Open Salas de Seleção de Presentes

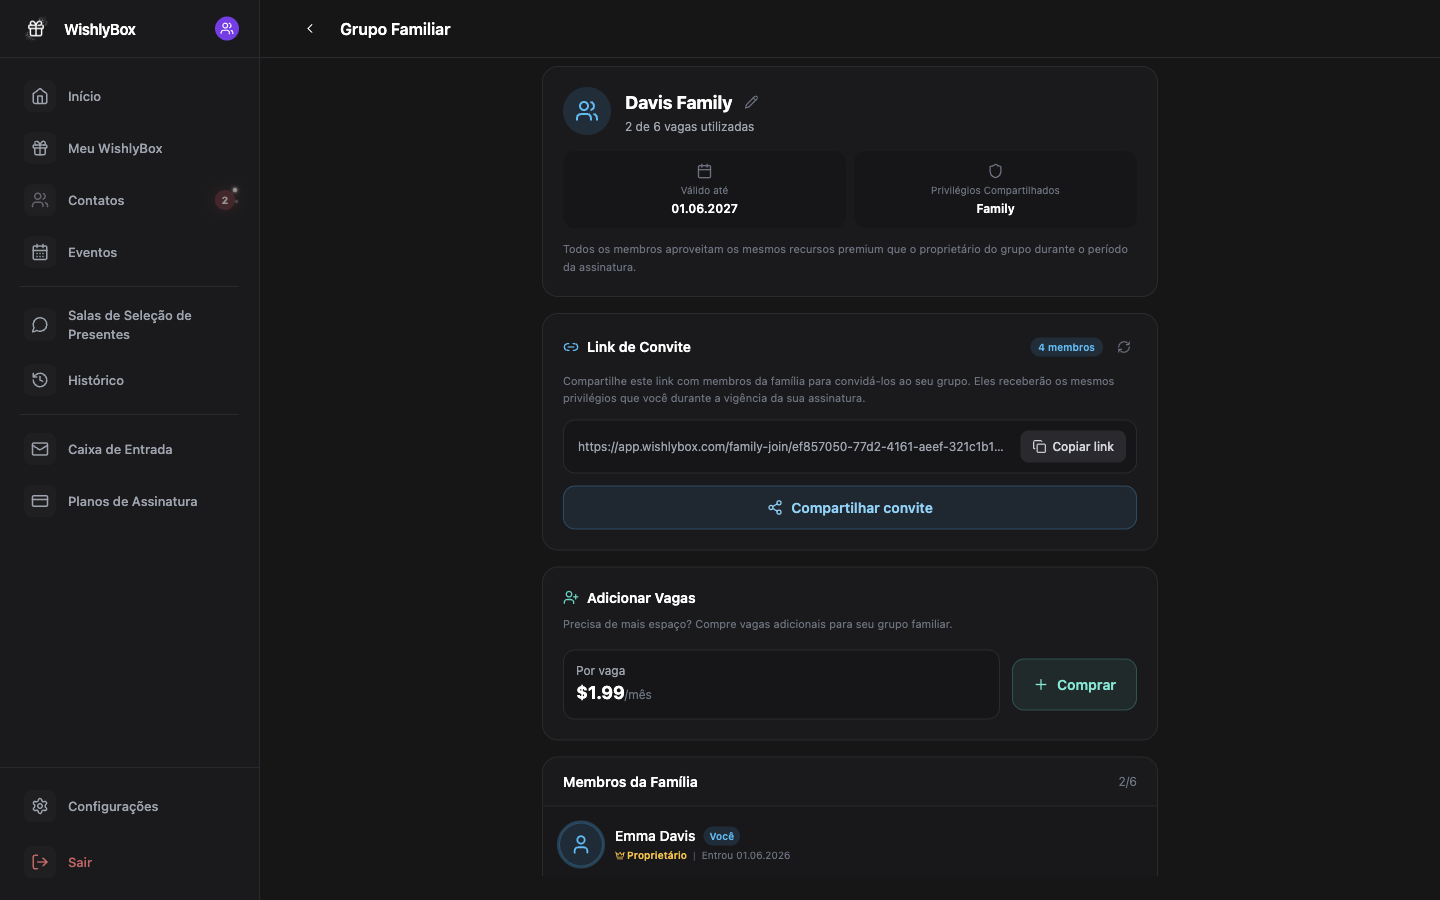(x=130, y=325)
